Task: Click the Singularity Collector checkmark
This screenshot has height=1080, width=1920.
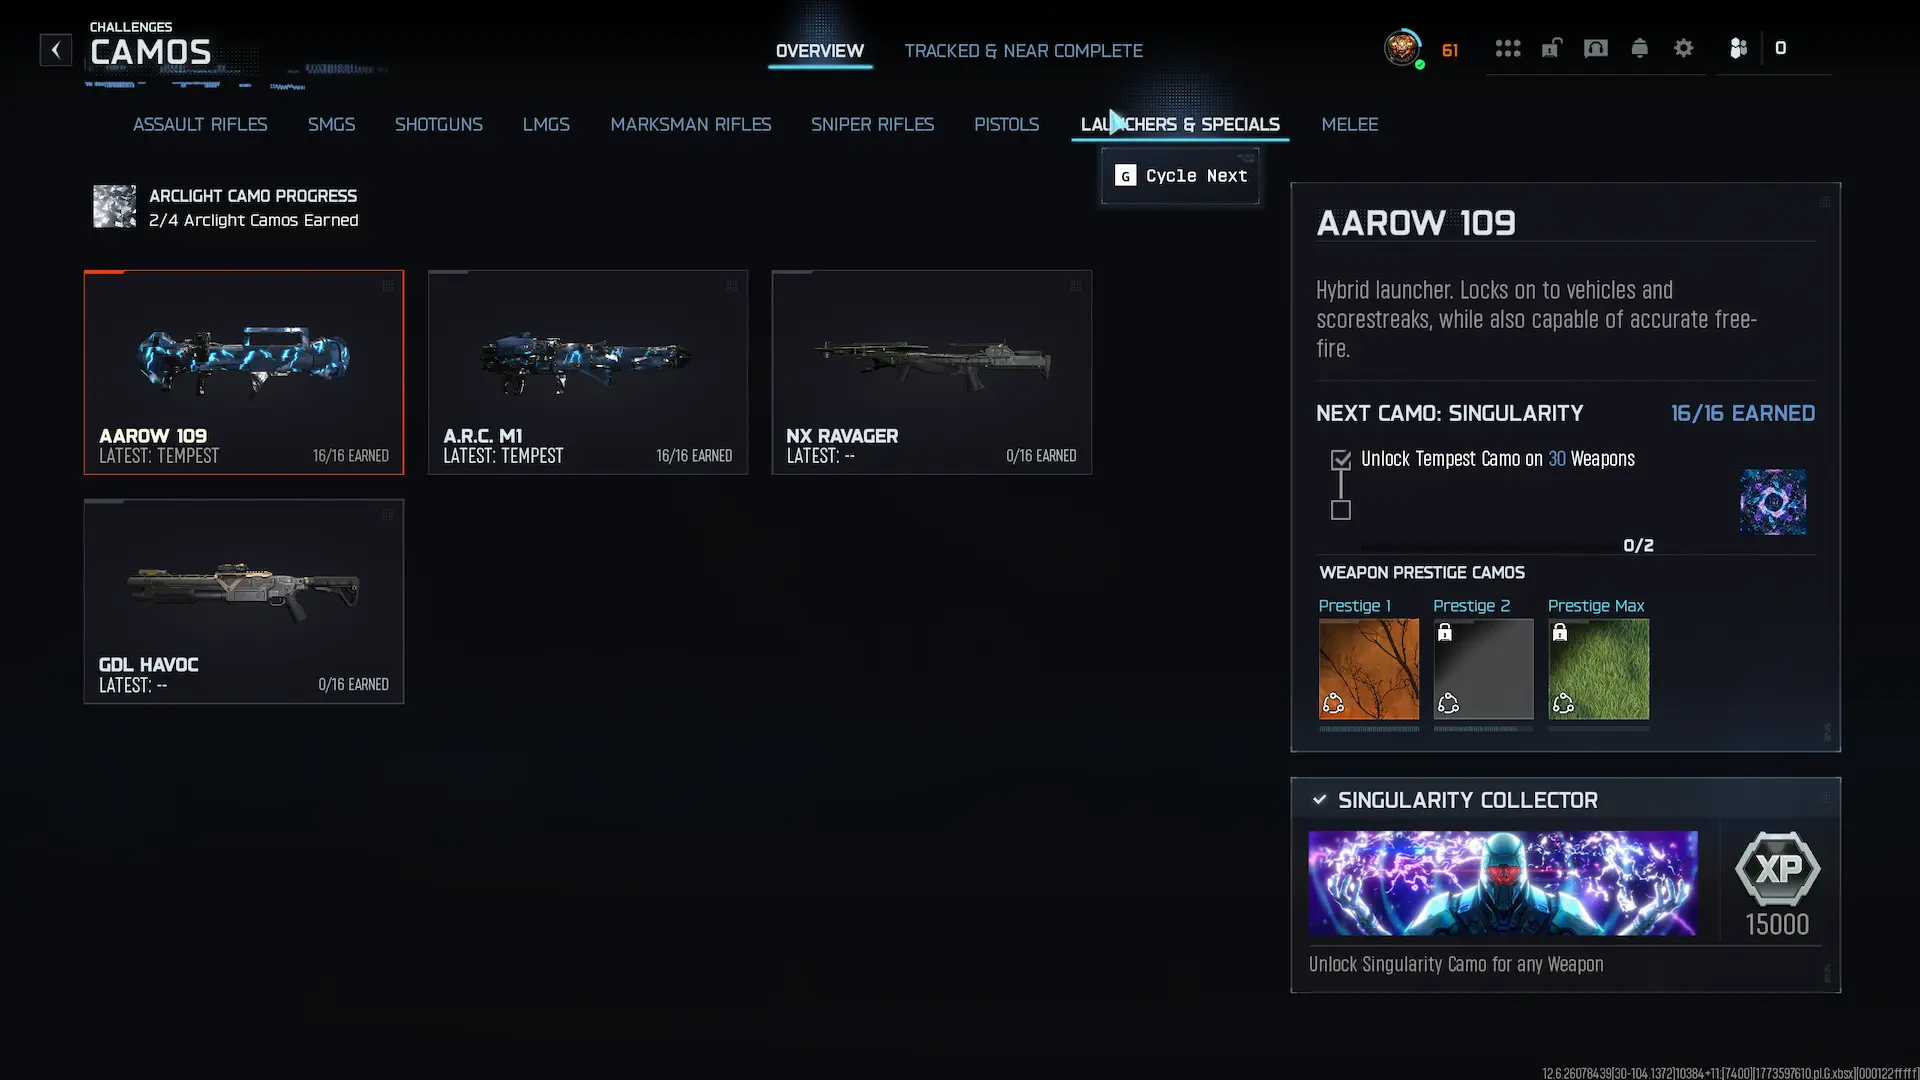Action: [1319, 800]
